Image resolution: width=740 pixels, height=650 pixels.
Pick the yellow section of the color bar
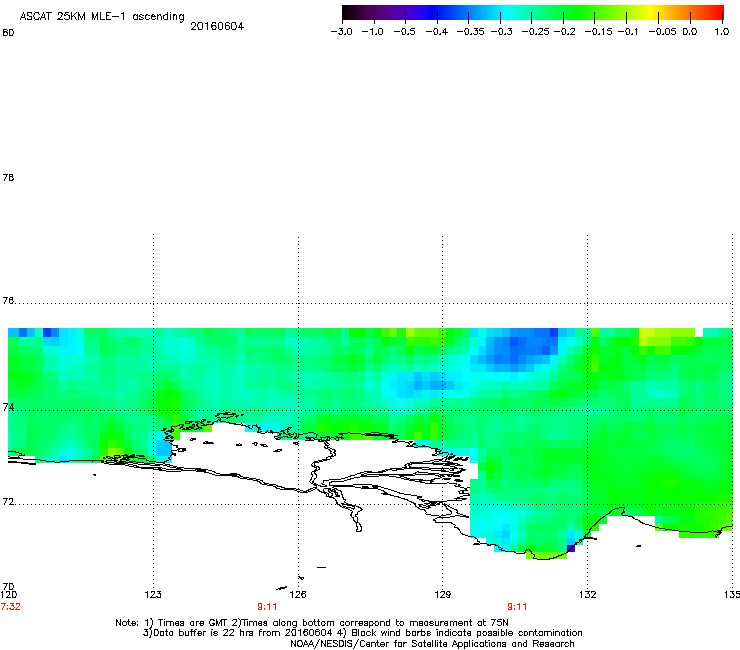653,13
